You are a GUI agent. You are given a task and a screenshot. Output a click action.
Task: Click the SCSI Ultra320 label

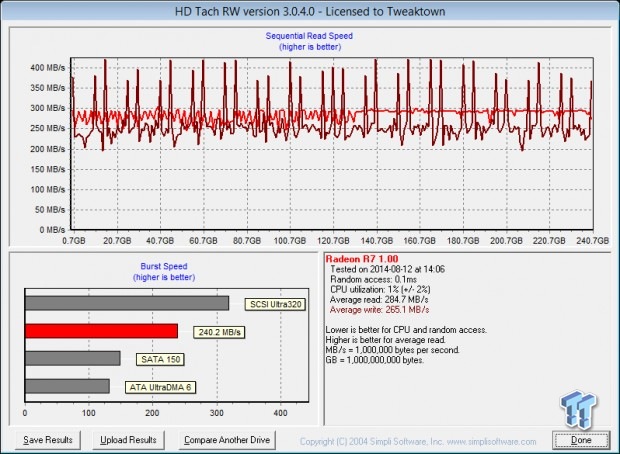275,305
